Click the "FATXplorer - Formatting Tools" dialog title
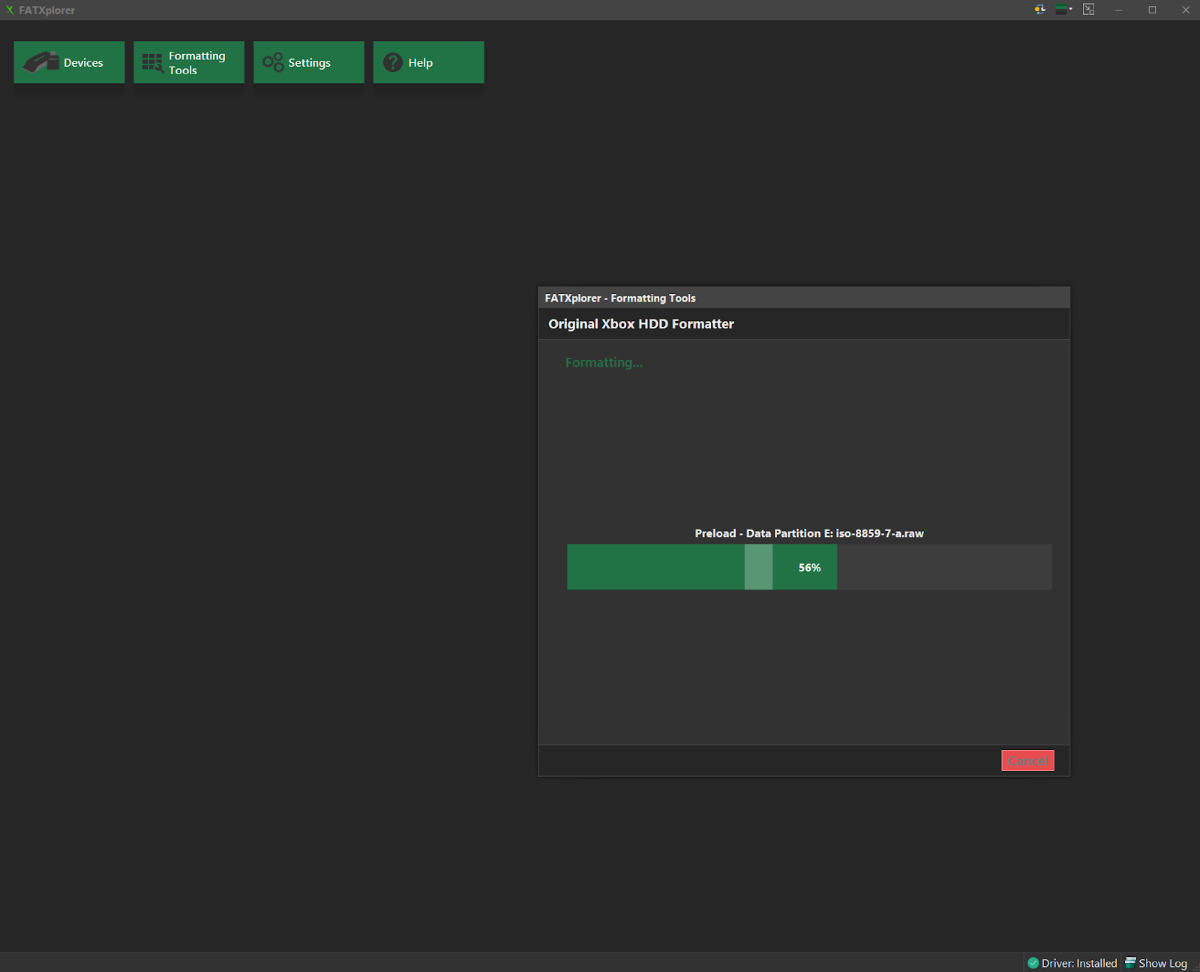1200x972 pixels. pos(620,298)
